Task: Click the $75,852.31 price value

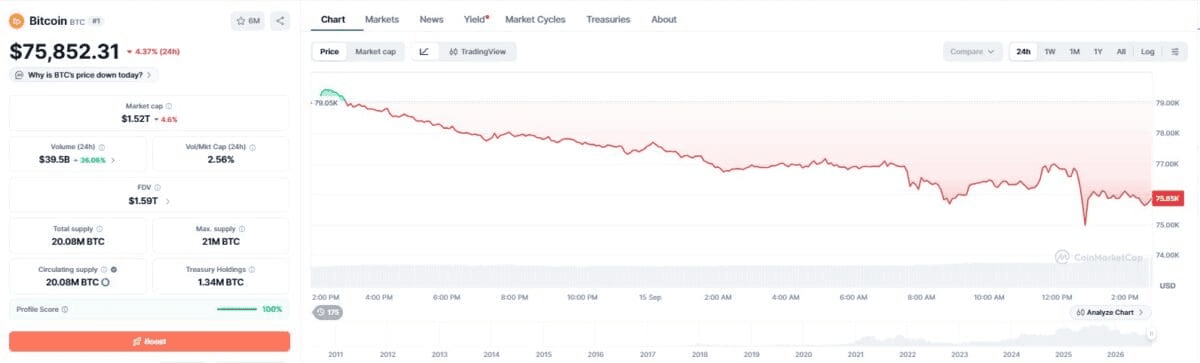Action: tap(65, 51)
